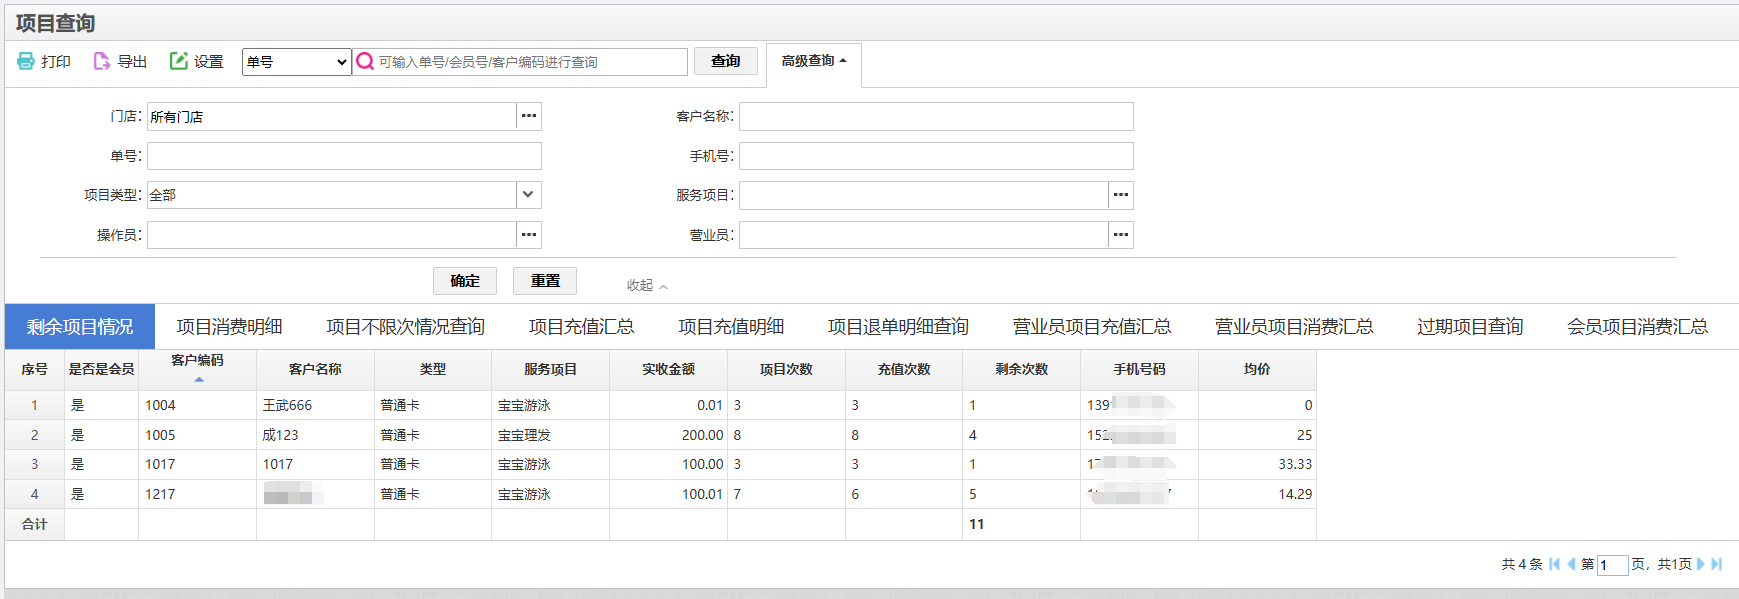Select the 成123 customer name cell
1739x599 pixels.
tap(315, 435)
